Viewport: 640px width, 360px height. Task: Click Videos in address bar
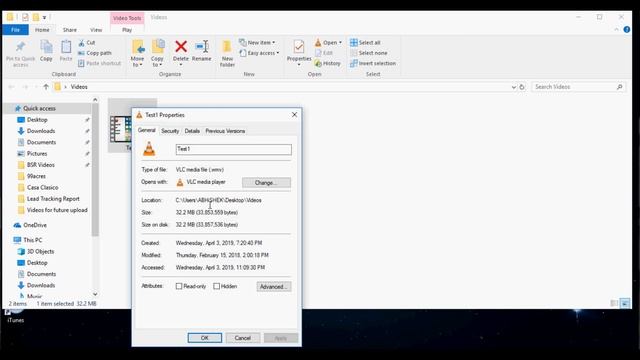[x=79, y=87]
